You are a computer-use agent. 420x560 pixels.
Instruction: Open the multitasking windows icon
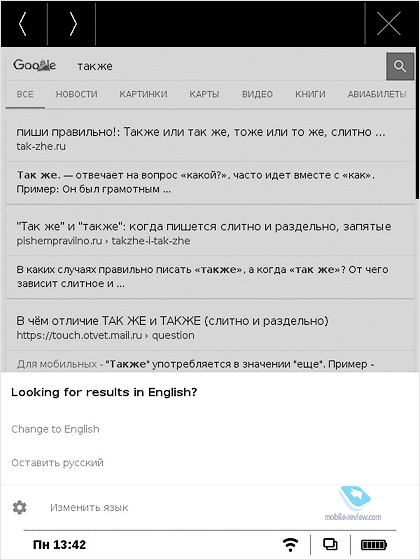[330, 544]
